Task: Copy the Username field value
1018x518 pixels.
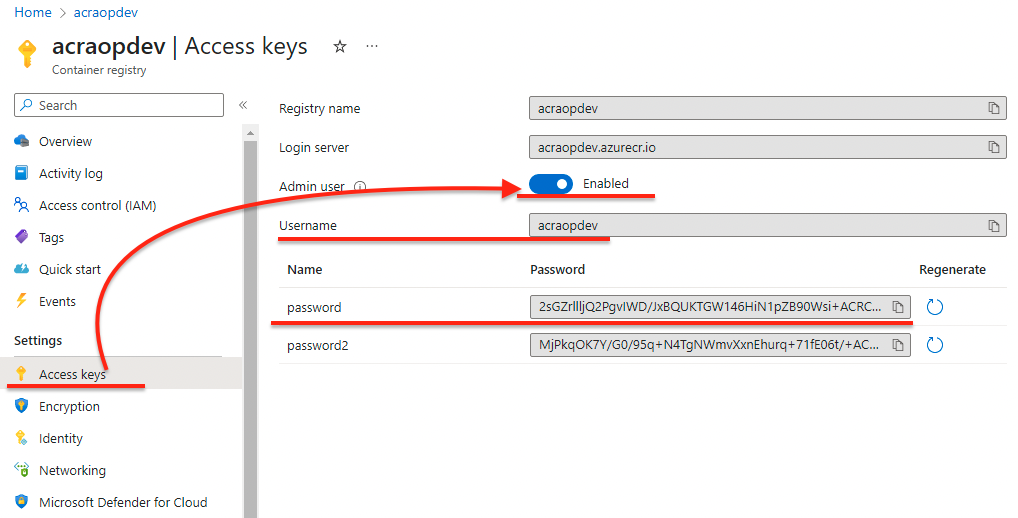Action: 993,226
